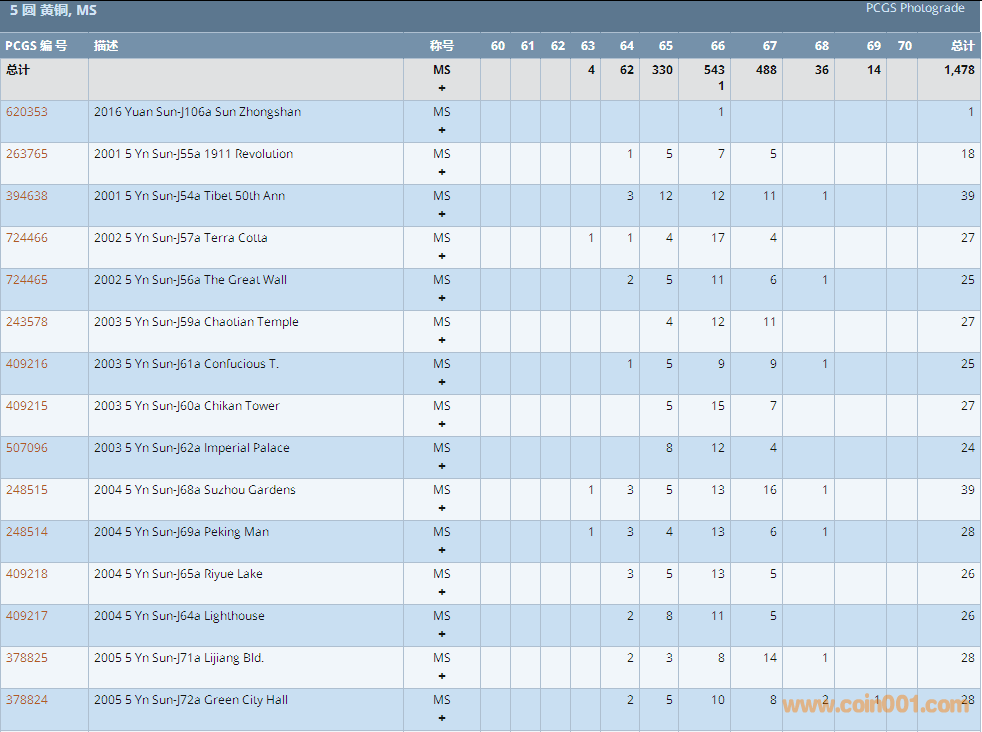Expand the plus sign in the 总计 row
The height and width of the screenshot is (732, 982).
point(442,88)
